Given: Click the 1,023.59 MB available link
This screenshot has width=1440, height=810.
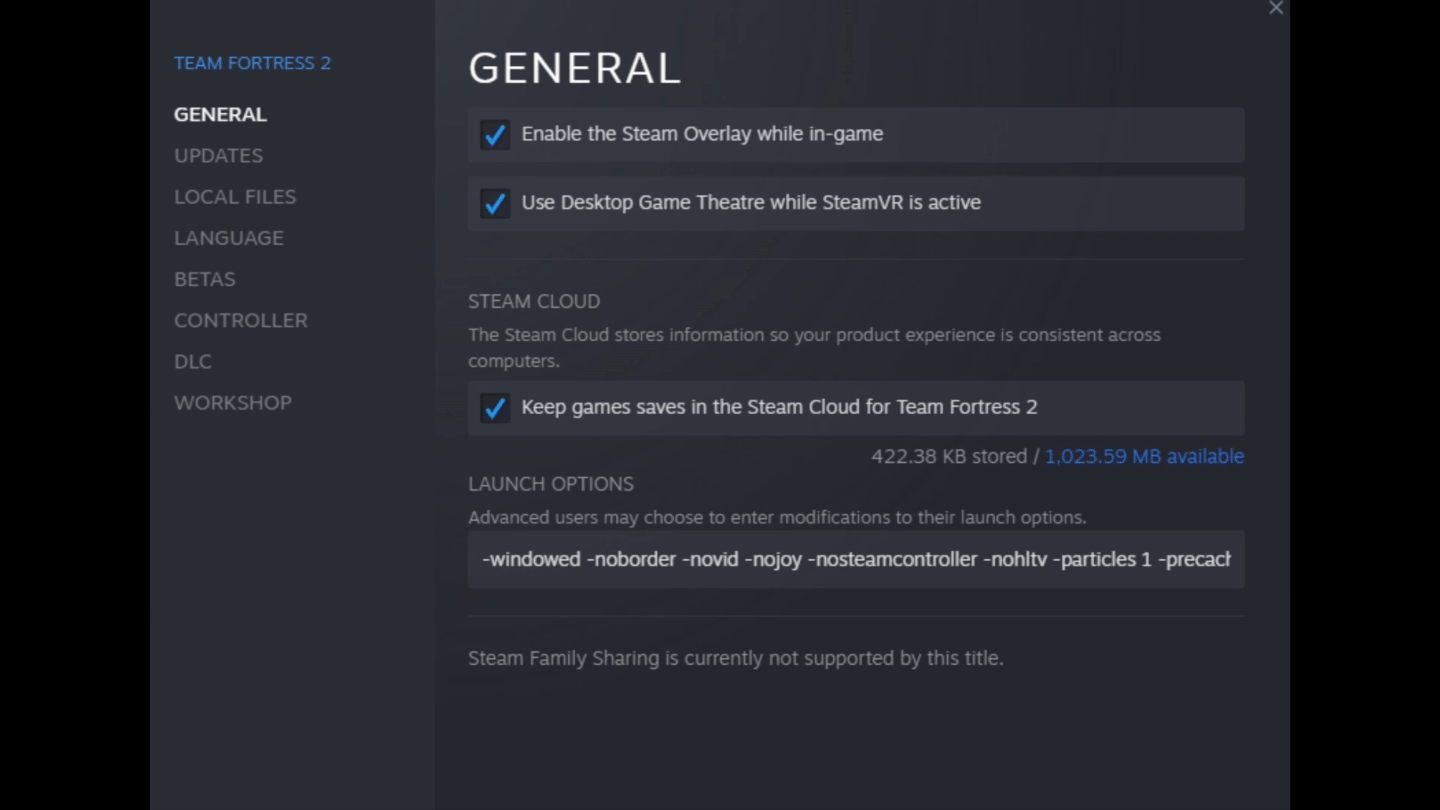Looking at the screenshot, I should click(x=1144, y=456).
